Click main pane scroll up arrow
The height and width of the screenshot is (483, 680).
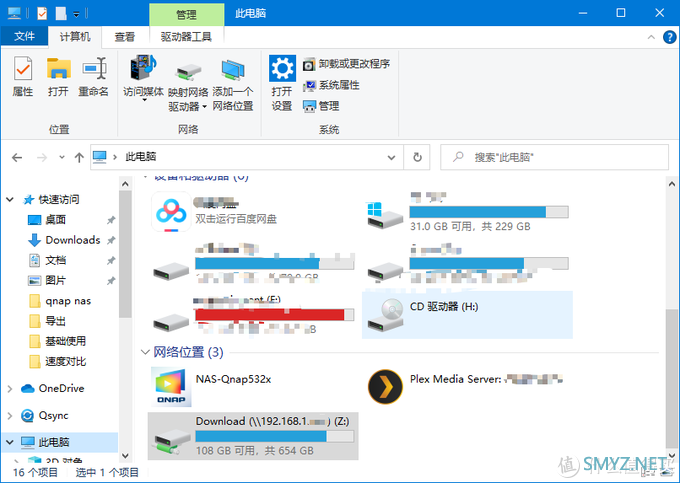tap(672, 184)
